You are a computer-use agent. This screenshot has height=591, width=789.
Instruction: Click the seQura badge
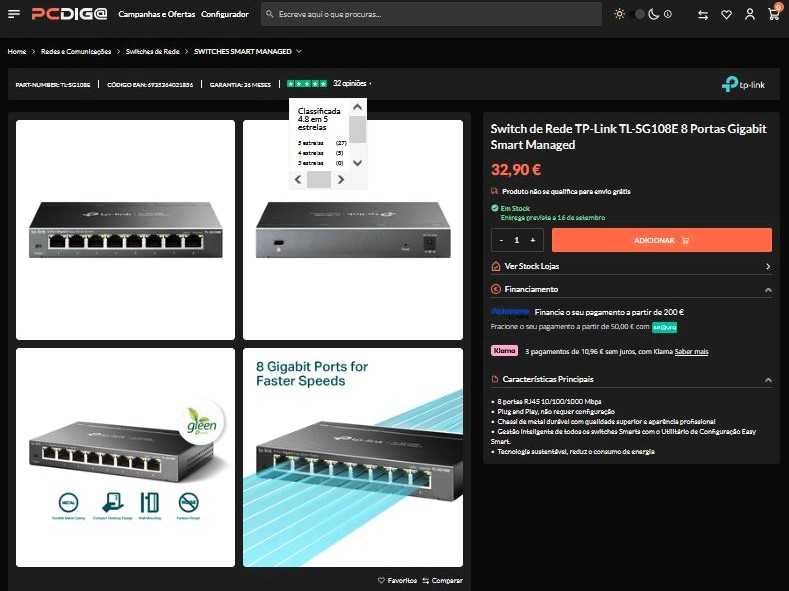[x=665, y=327]
